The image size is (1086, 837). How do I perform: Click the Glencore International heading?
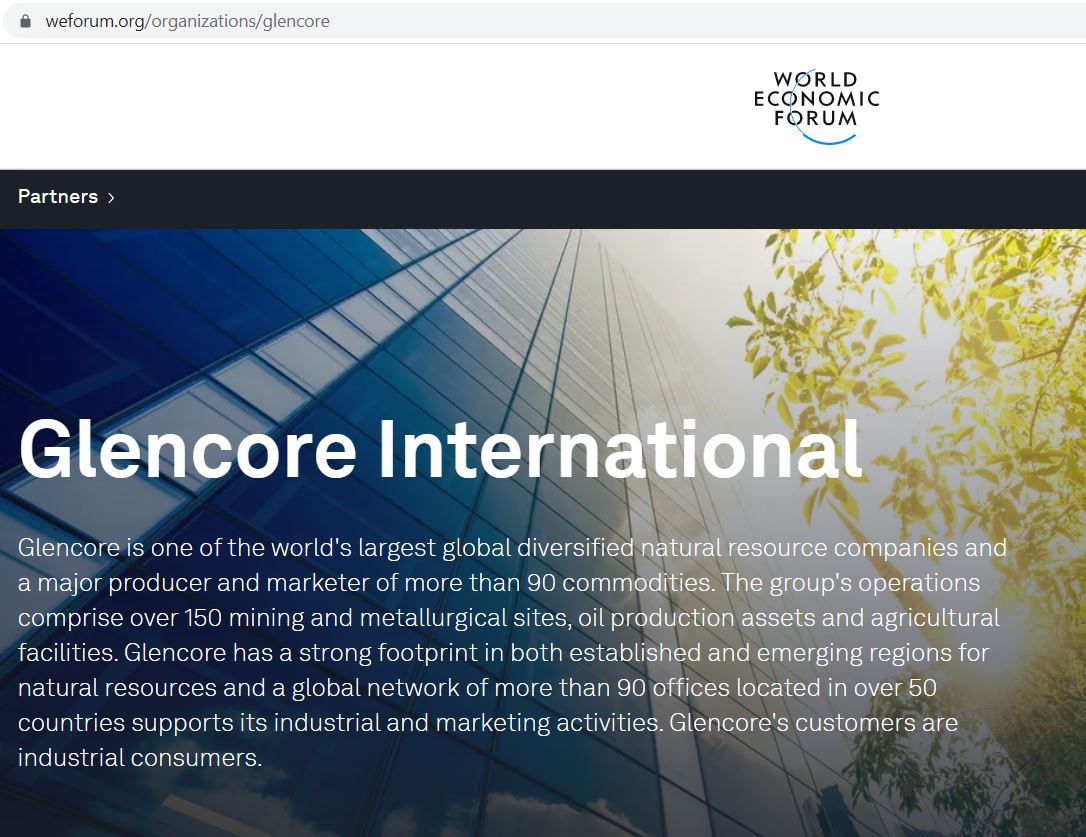coord(440,449)
